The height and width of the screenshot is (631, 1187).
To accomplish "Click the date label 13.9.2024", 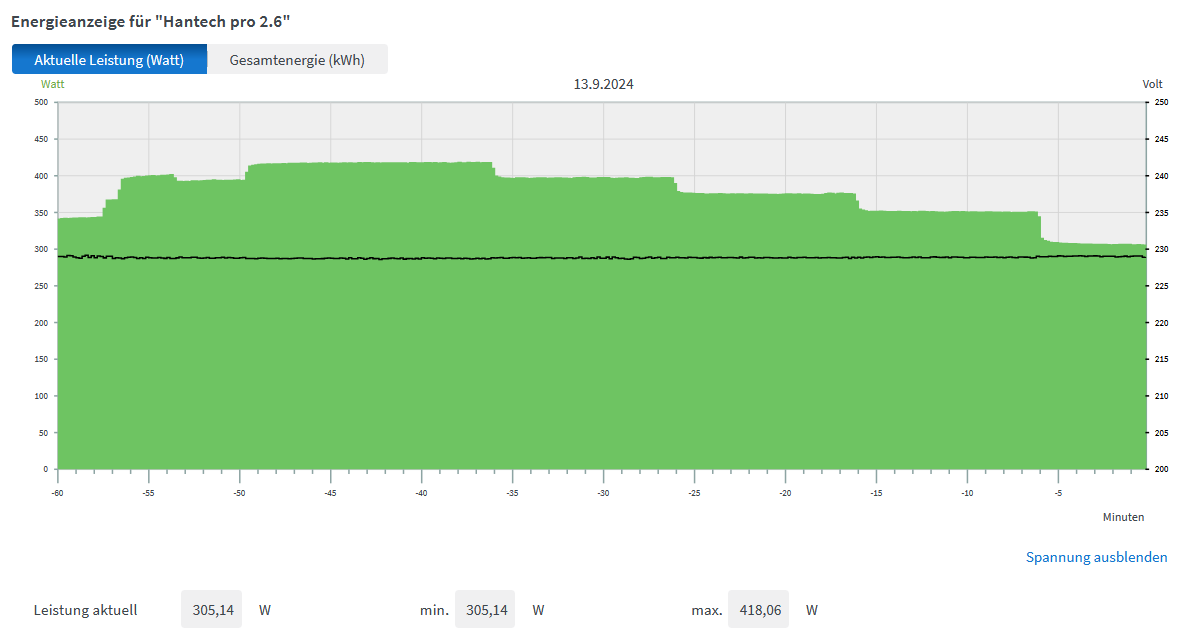I will pos(603,84).
